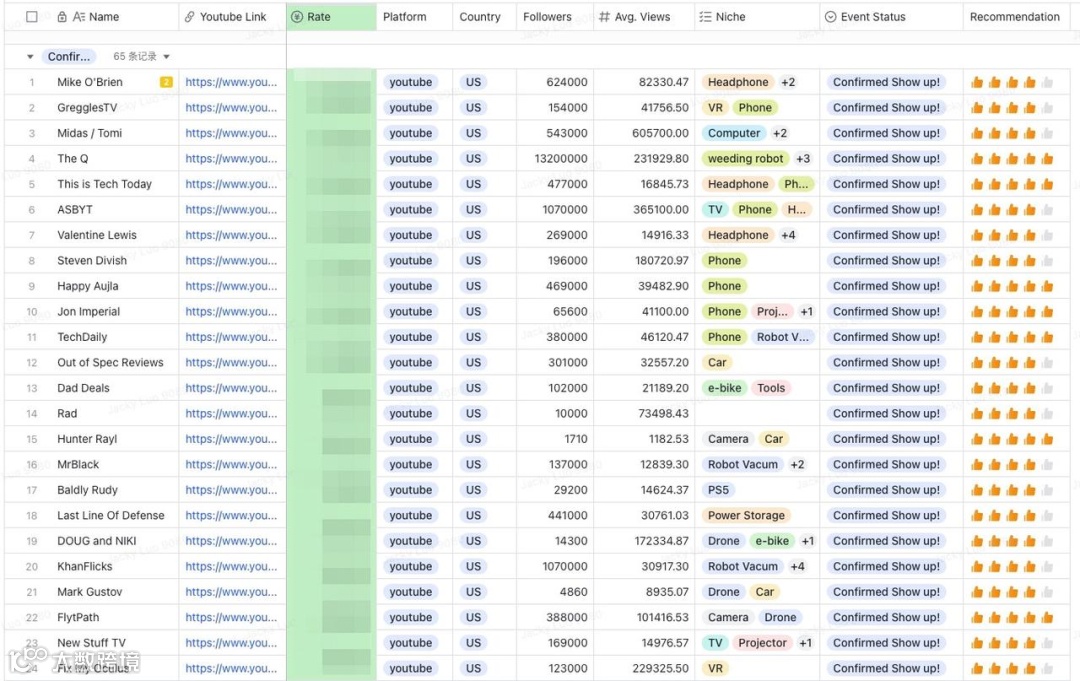
Task: Open the Youtube link for Mike O'Brien
Action: 231,82
